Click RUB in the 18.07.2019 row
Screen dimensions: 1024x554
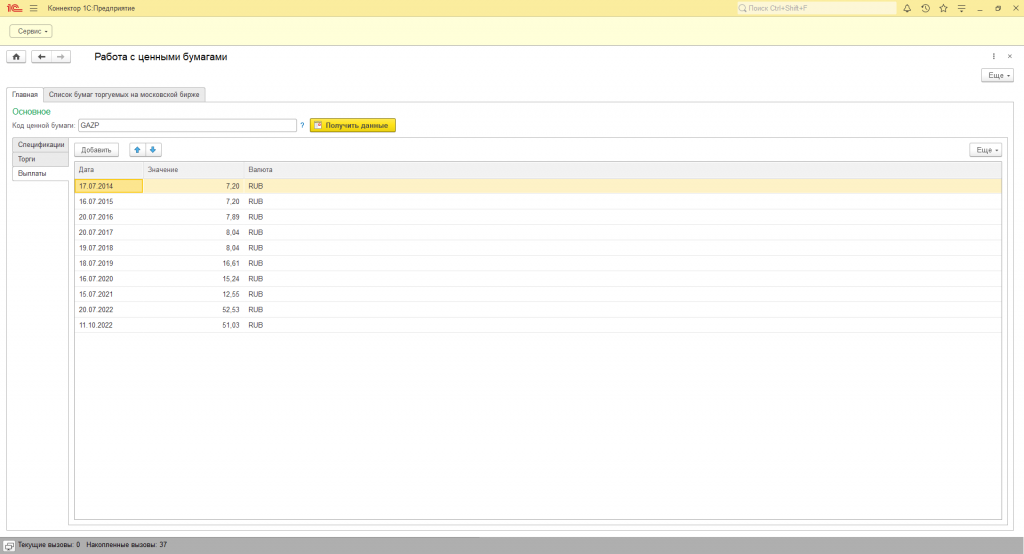tap(255, 263)
